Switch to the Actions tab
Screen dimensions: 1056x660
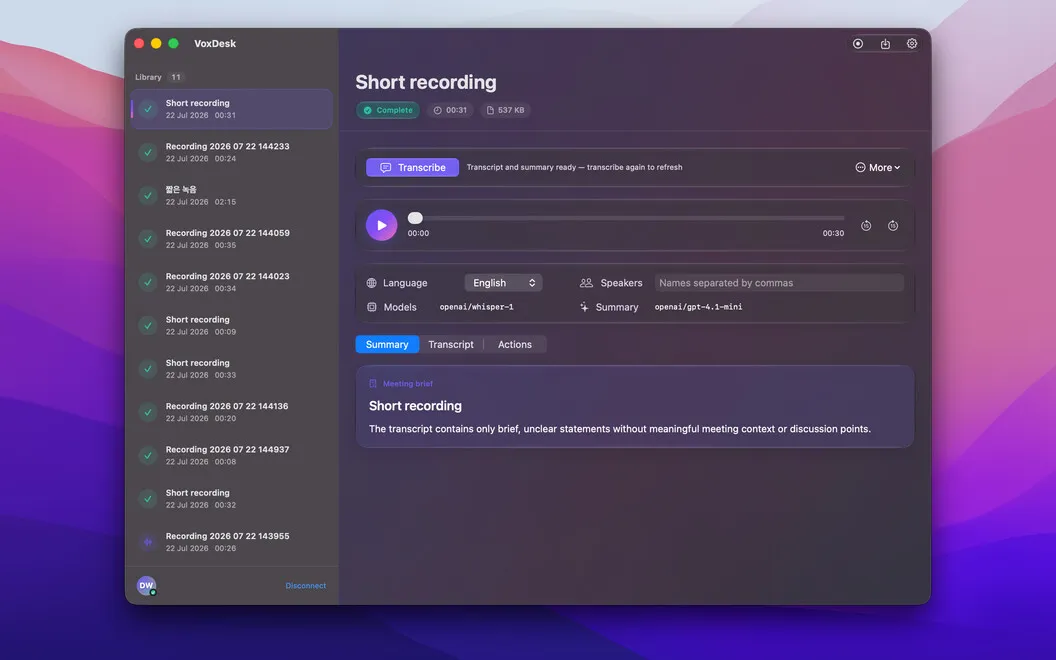(x=515, y=344)
